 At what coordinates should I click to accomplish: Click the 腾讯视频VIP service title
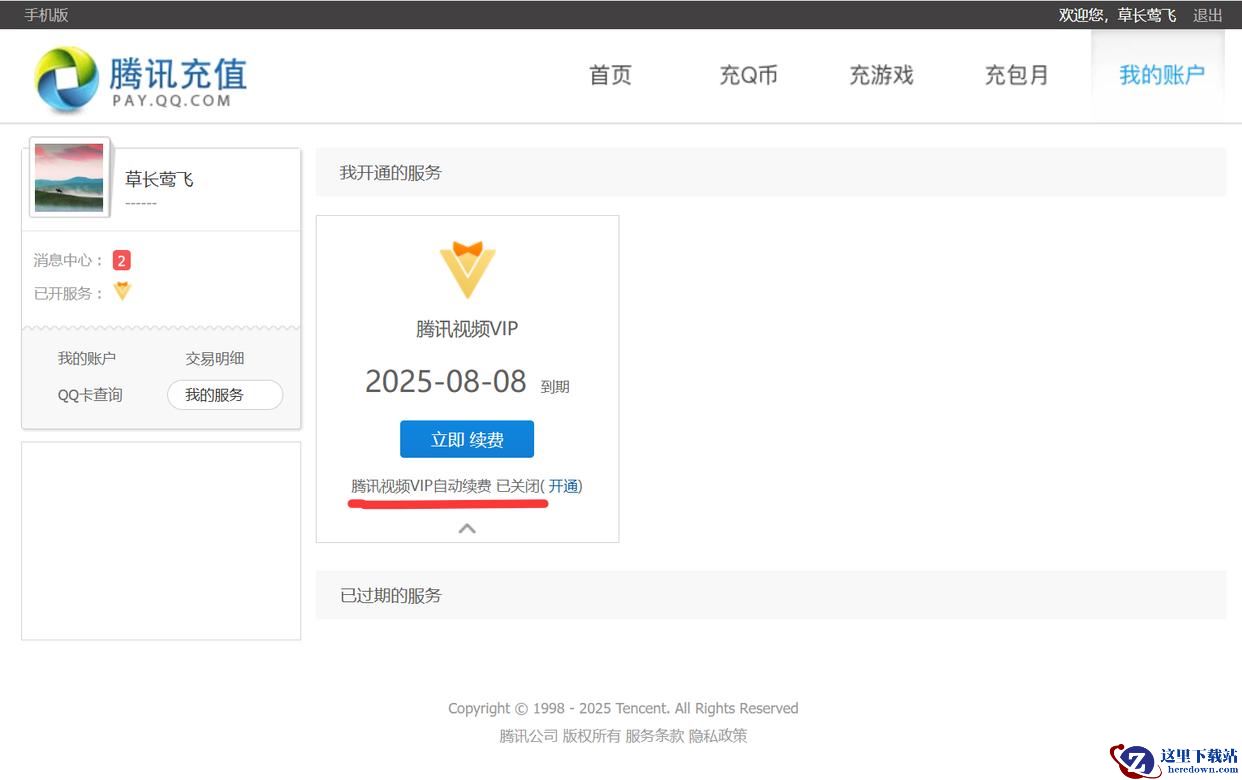click(467, 329)
